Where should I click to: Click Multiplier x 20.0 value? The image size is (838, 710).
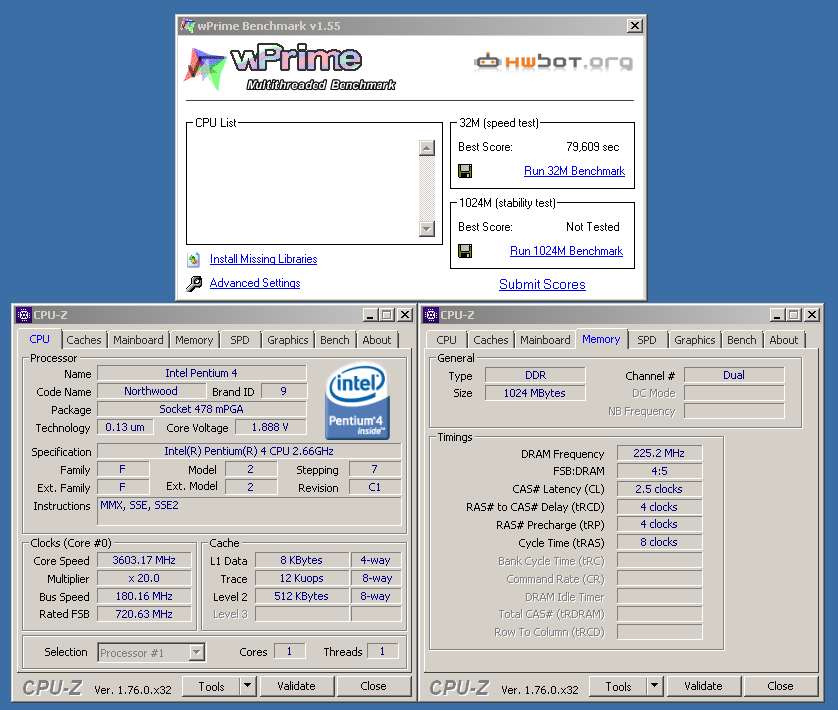pyautogui.click(x=144, y=578)
